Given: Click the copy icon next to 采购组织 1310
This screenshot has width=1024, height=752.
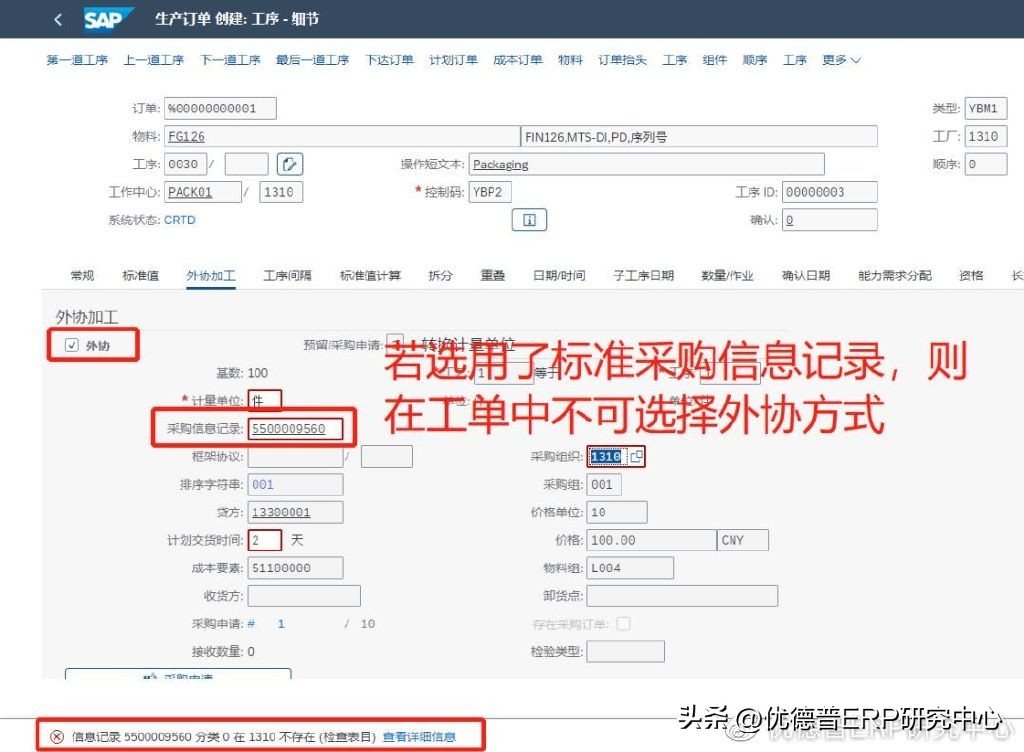Looking at the screenshot, I should point(636,456).
